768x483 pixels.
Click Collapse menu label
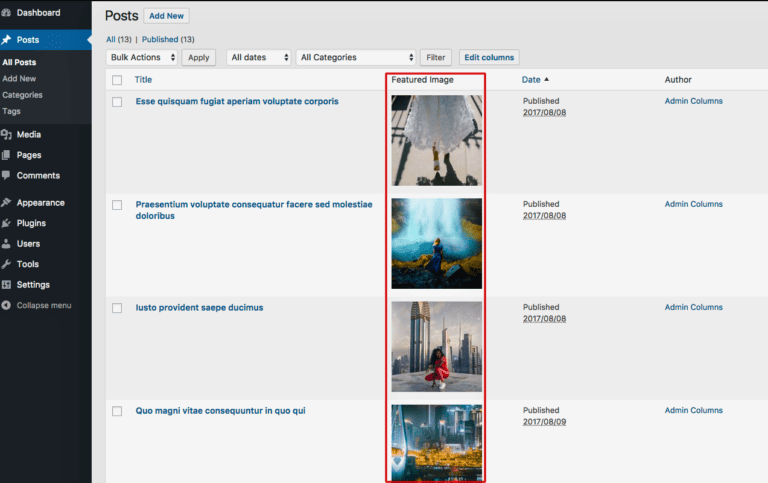coord(44,305)
